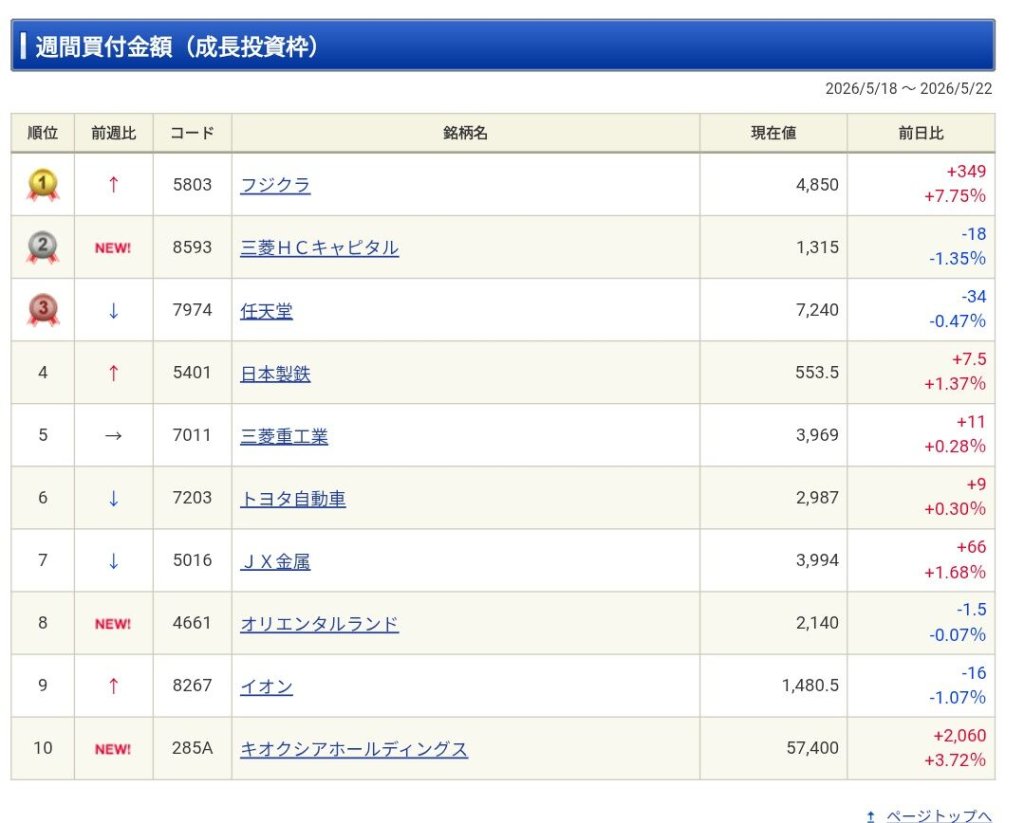Click the 順位 column header

(42, 133)
